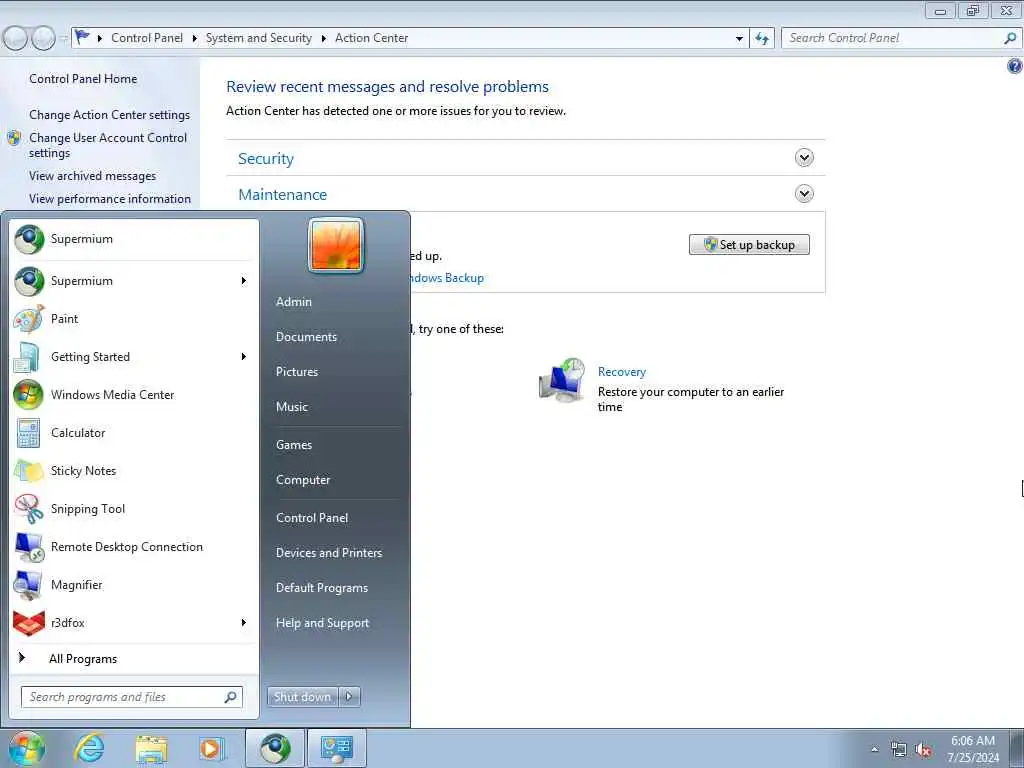Open Admin user folder

click(x=294, y=302)
